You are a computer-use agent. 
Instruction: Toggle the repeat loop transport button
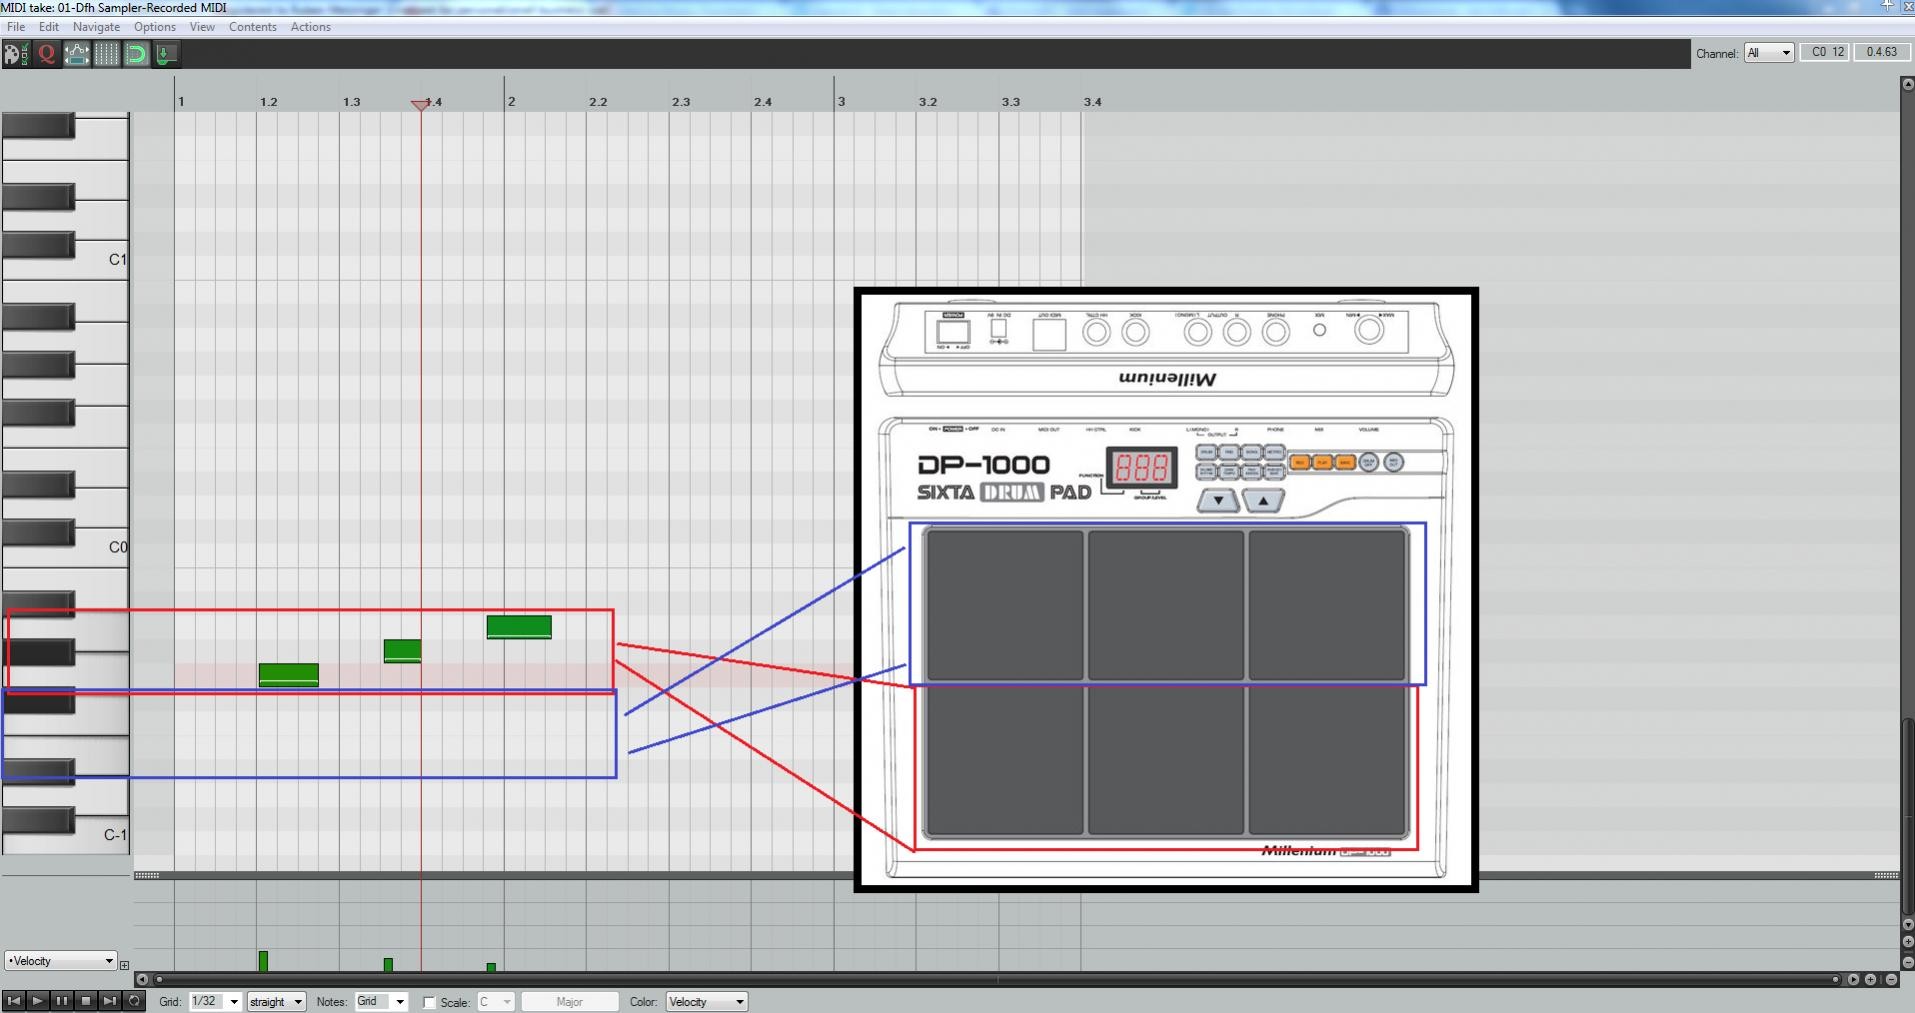click(x=134, y=1000)
